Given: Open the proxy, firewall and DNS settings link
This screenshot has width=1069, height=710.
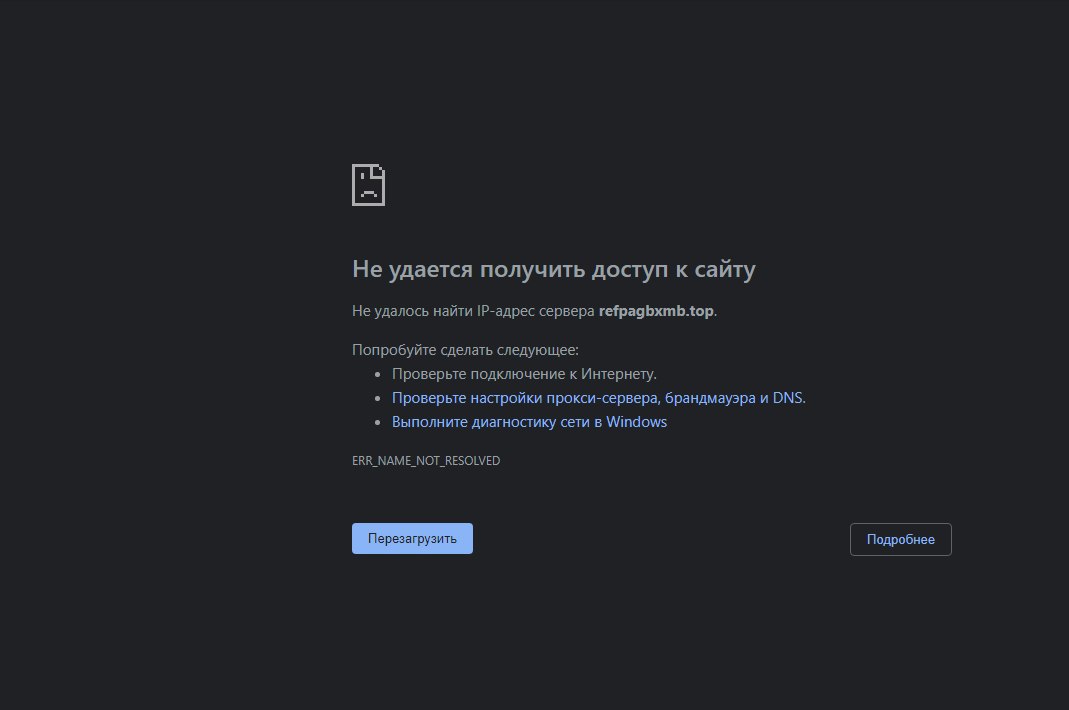Looking at the screenshot, I should click(598, 398).
